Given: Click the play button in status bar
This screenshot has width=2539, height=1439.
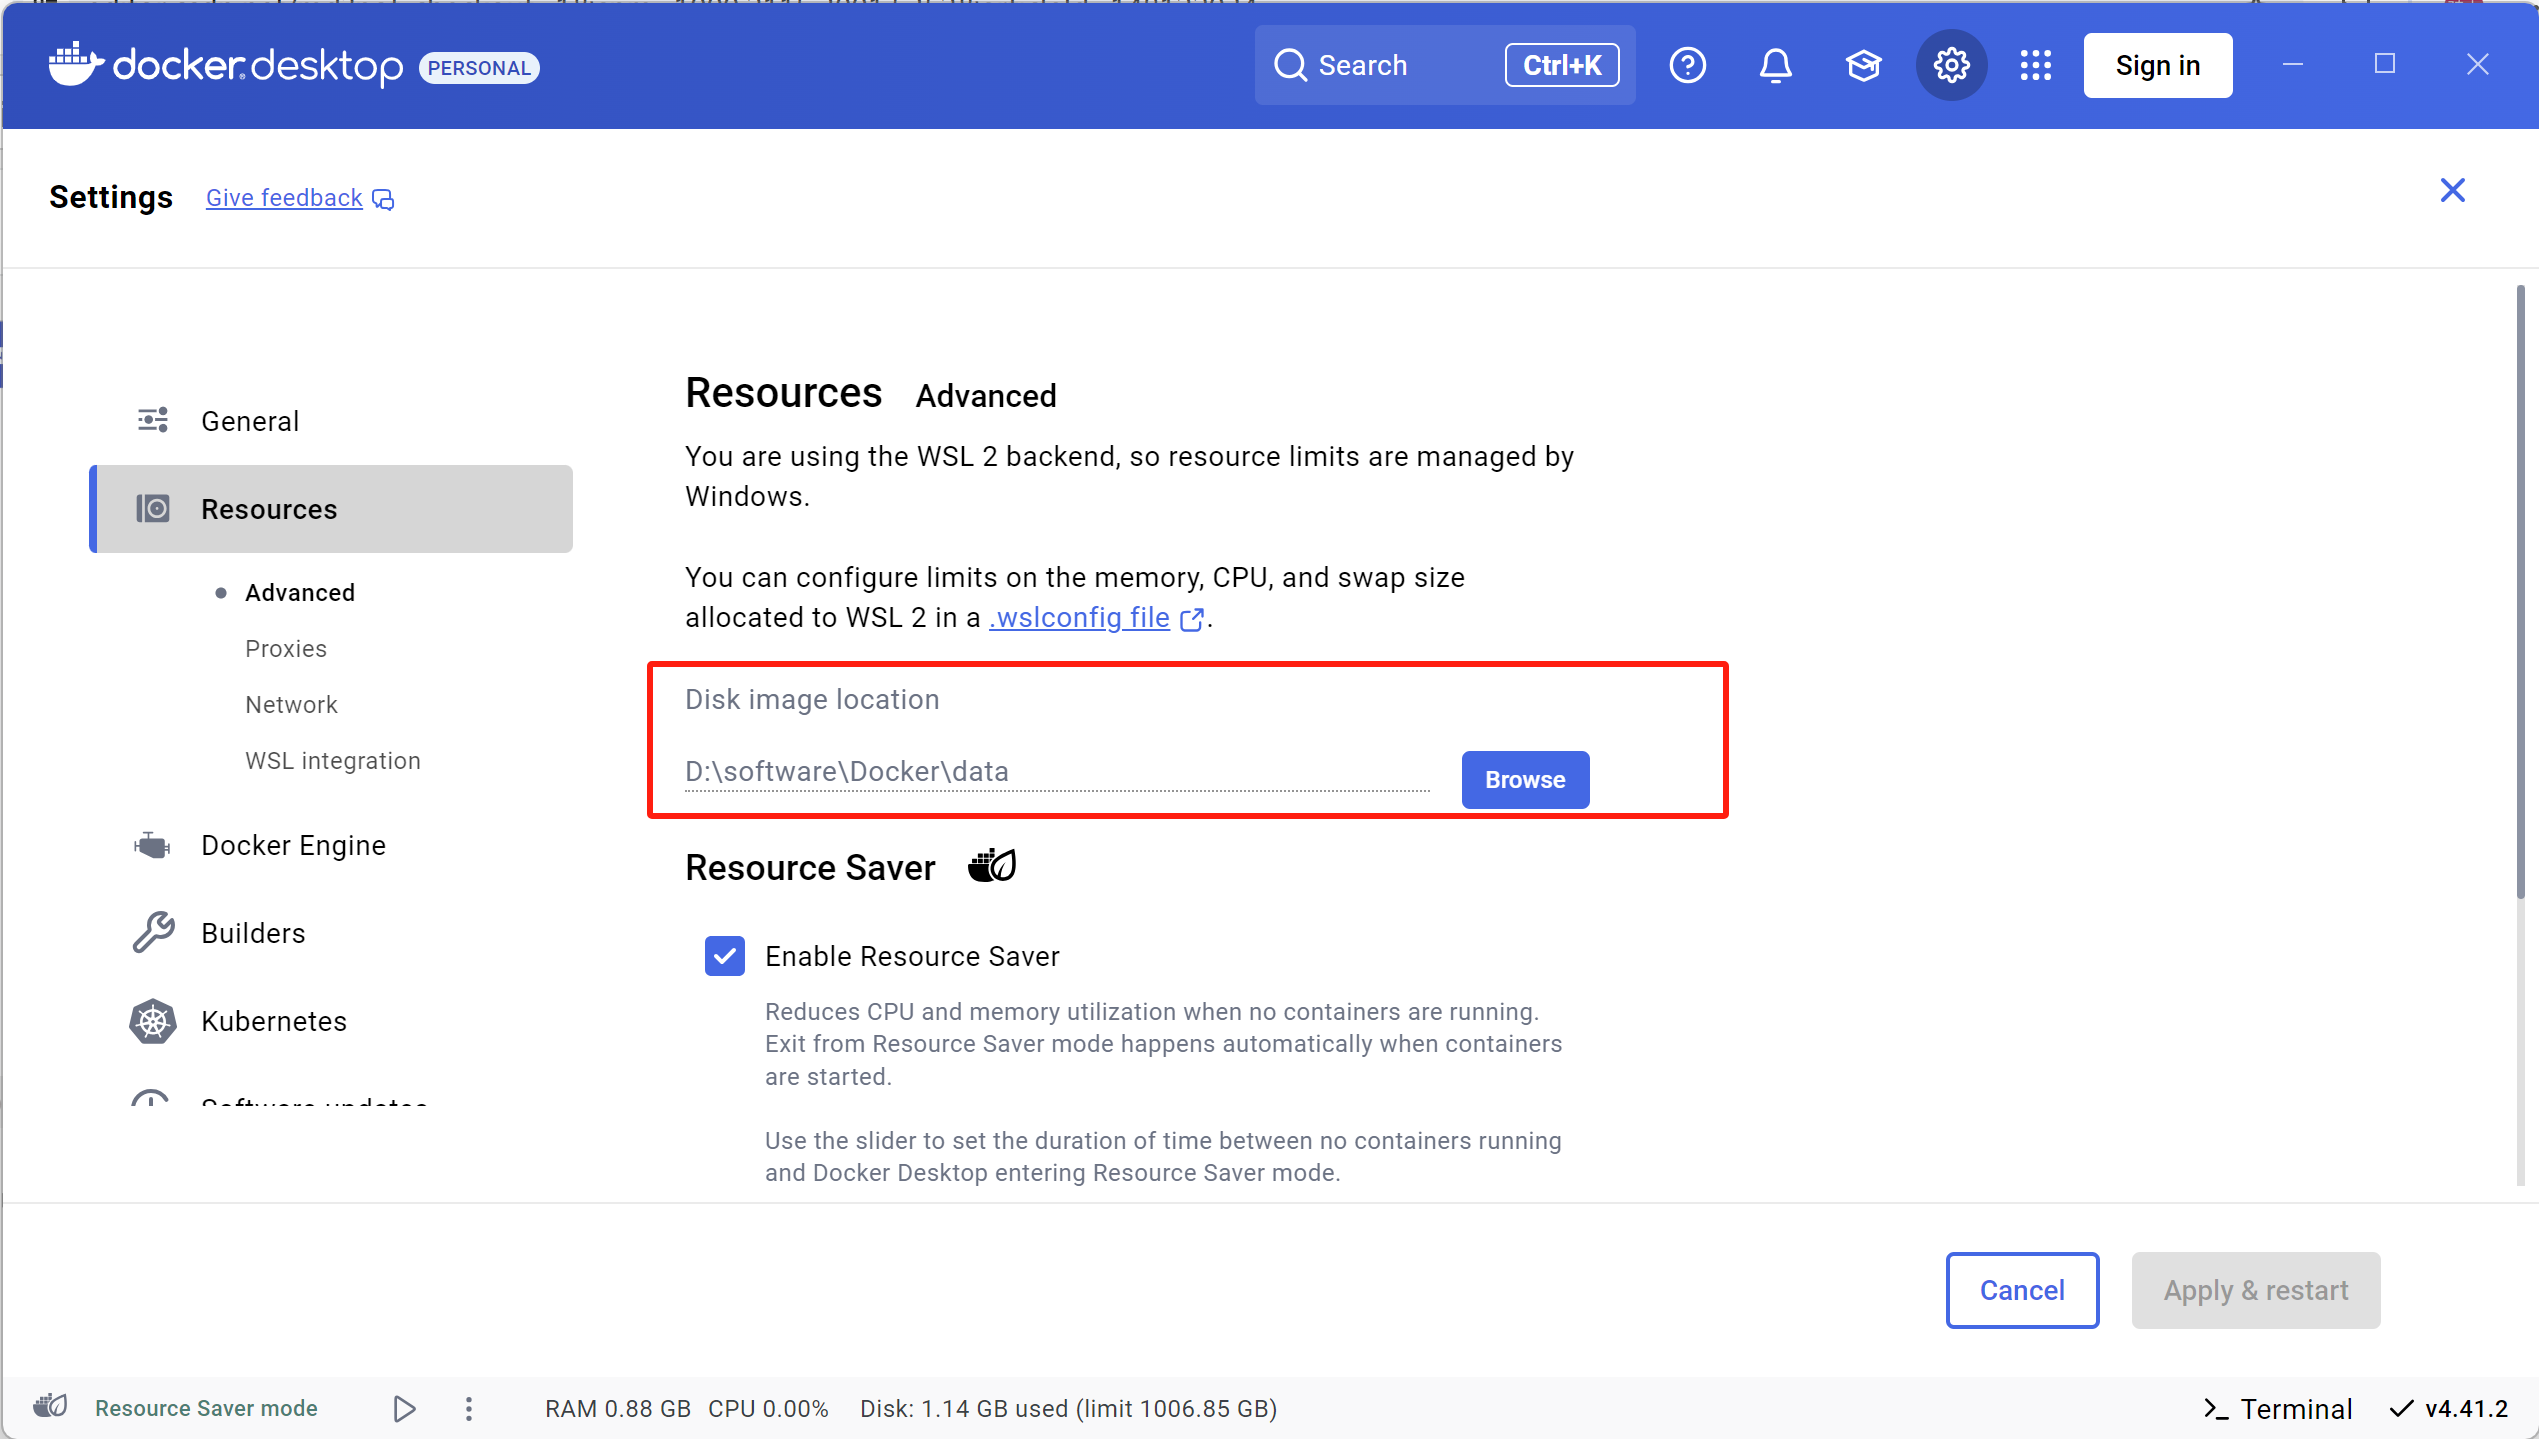Looking at the screenshot, I should [x=404, y=1408].
